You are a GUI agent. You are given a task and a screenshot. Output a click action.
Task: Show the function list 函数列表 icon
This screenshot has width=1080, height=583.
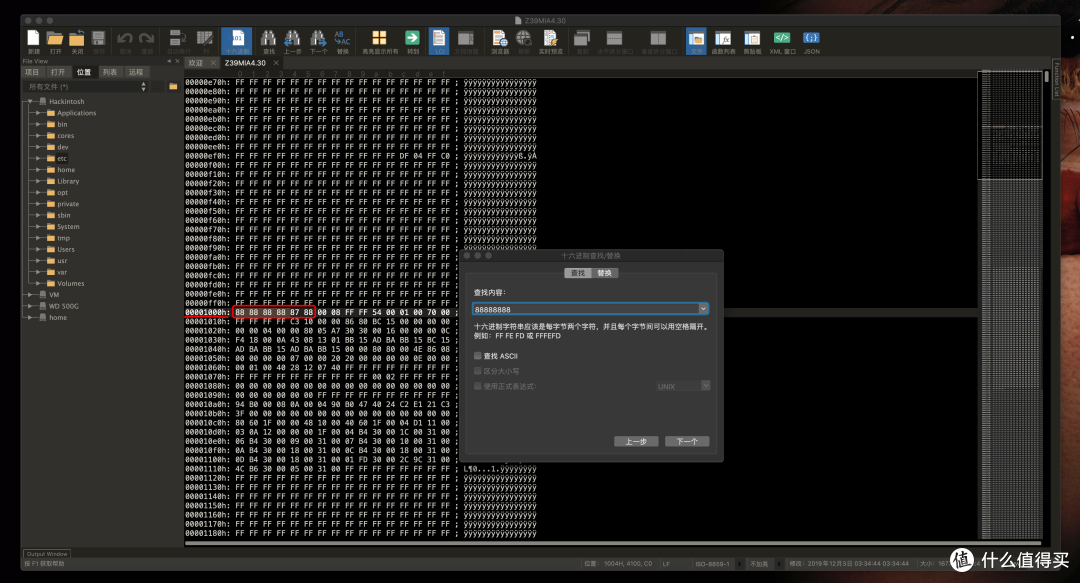coord(723,40)
